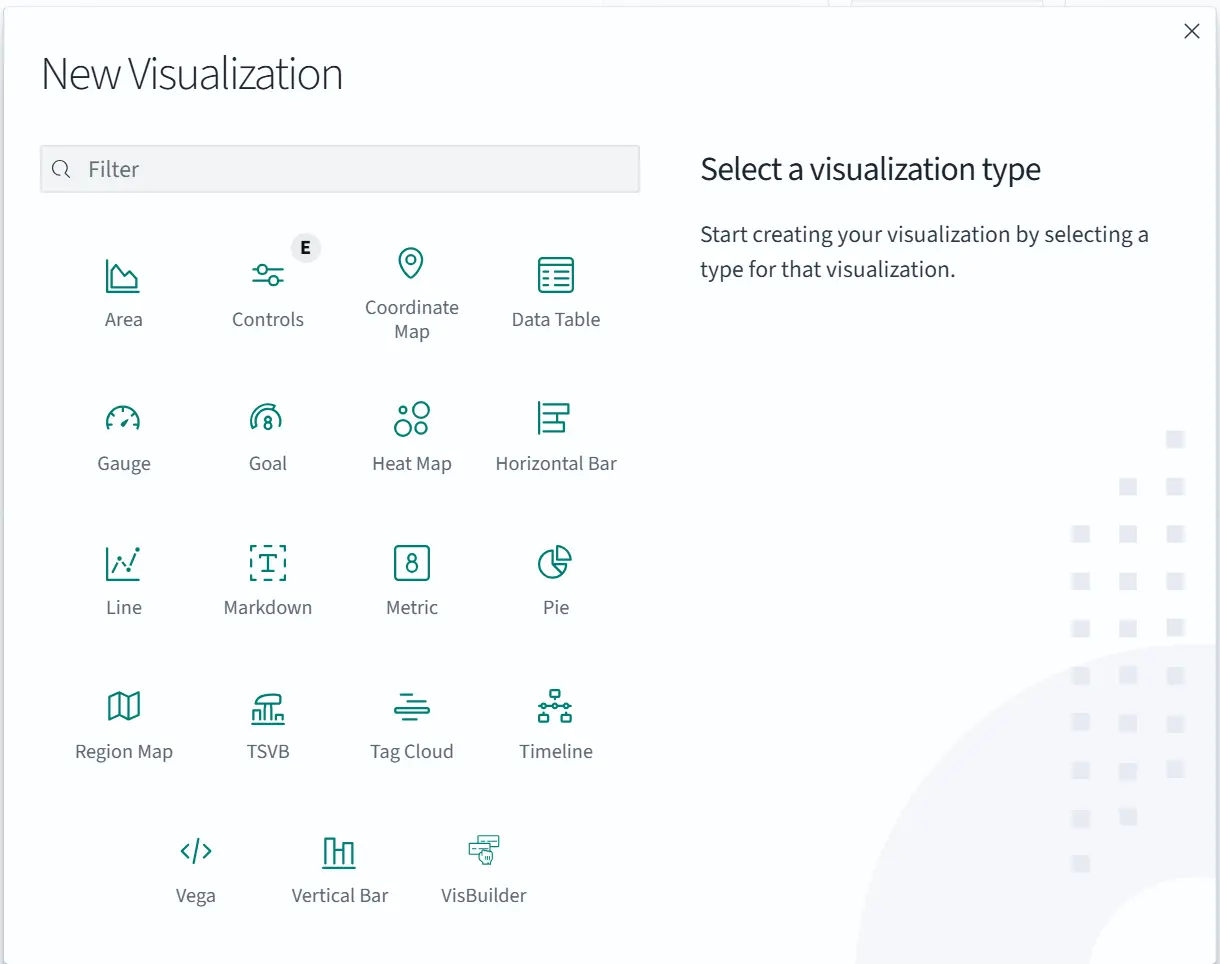The image size is (1220, 964).
Task: Select the Data Table visualization
Action: click(555, 290)
